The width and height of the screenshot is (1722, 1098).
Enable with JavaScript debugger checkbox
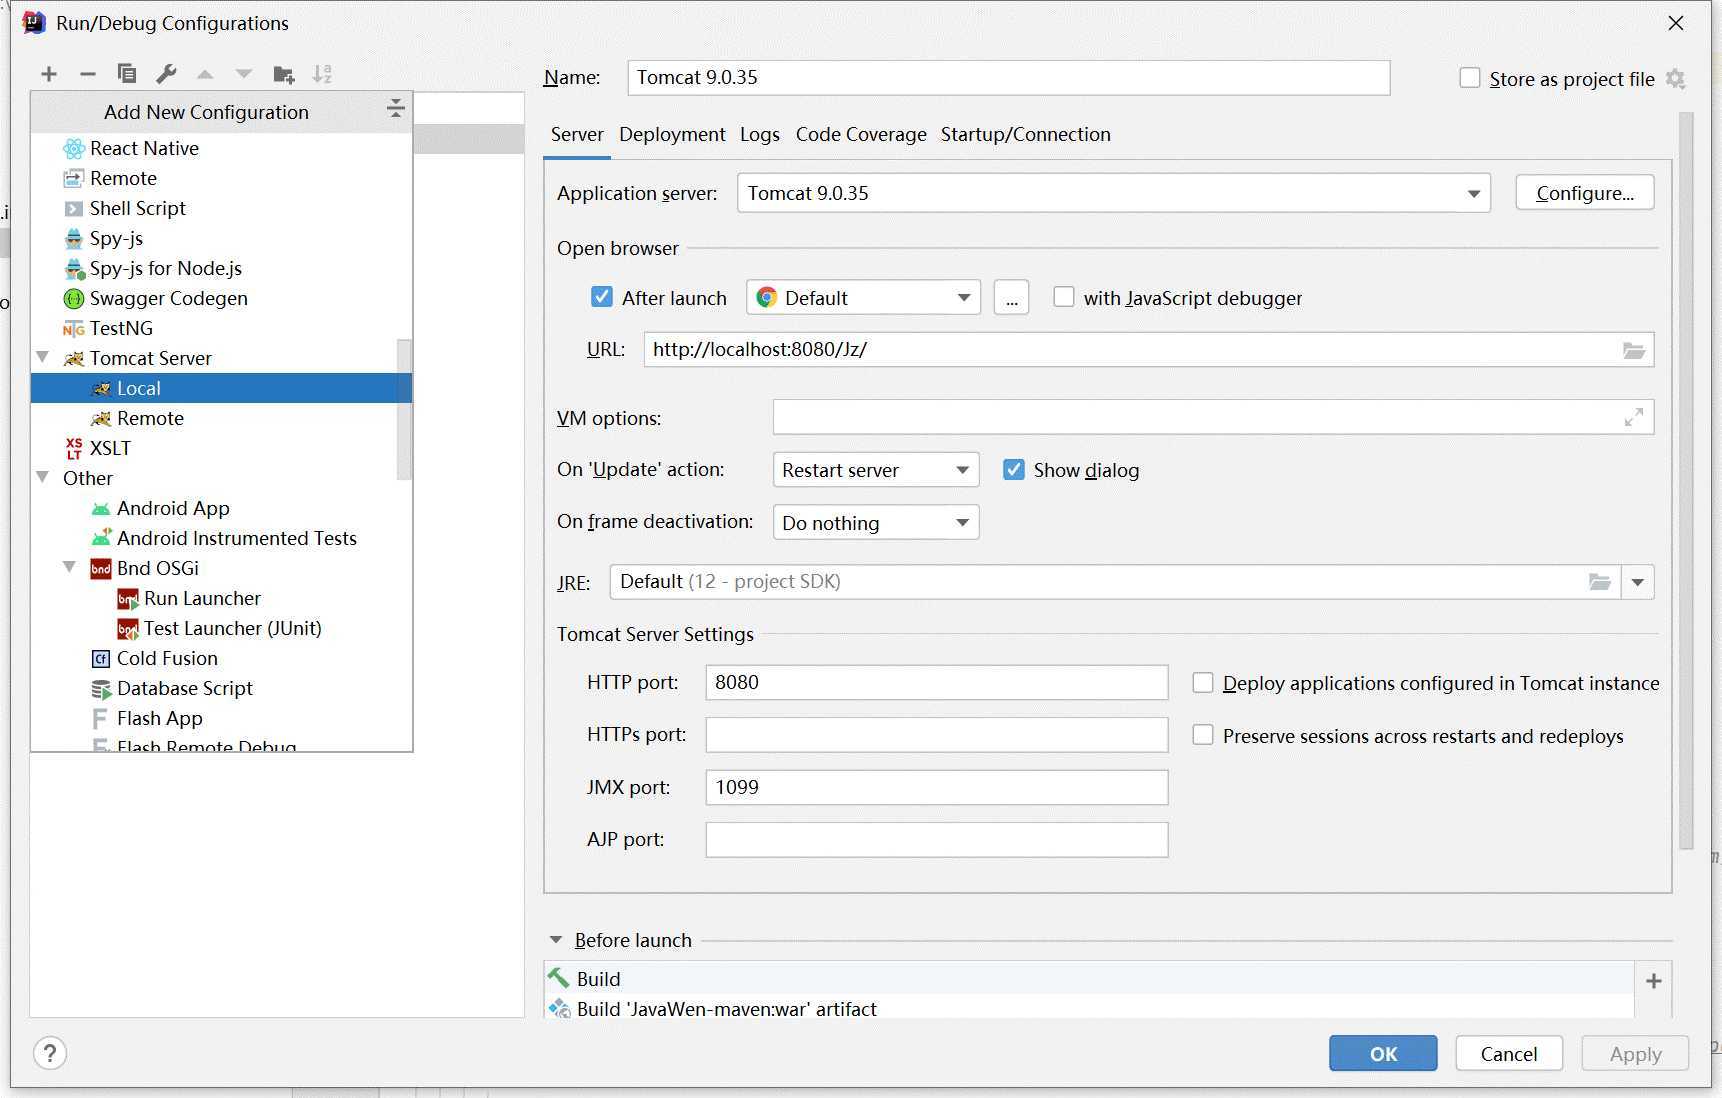coord(1064,297)
